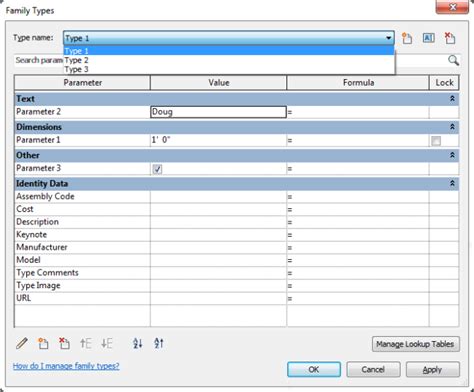Click the Apply button
This screenshot has width=474, height=392.
point(432,369)
